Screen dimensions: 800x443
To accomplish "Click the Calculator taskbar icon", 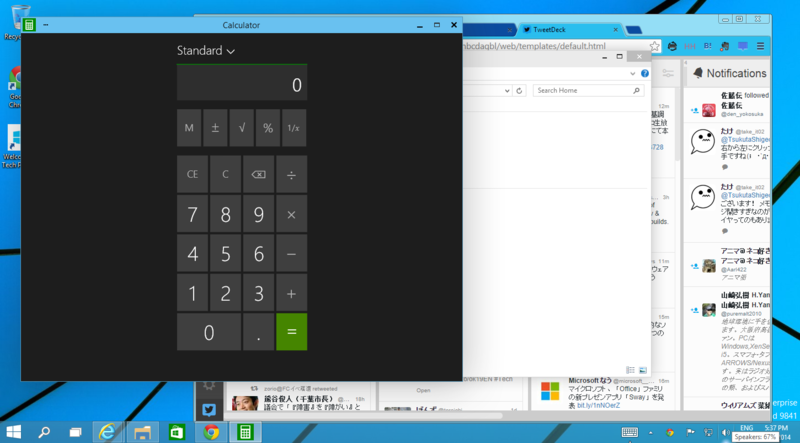I will [x=245, y=432].
